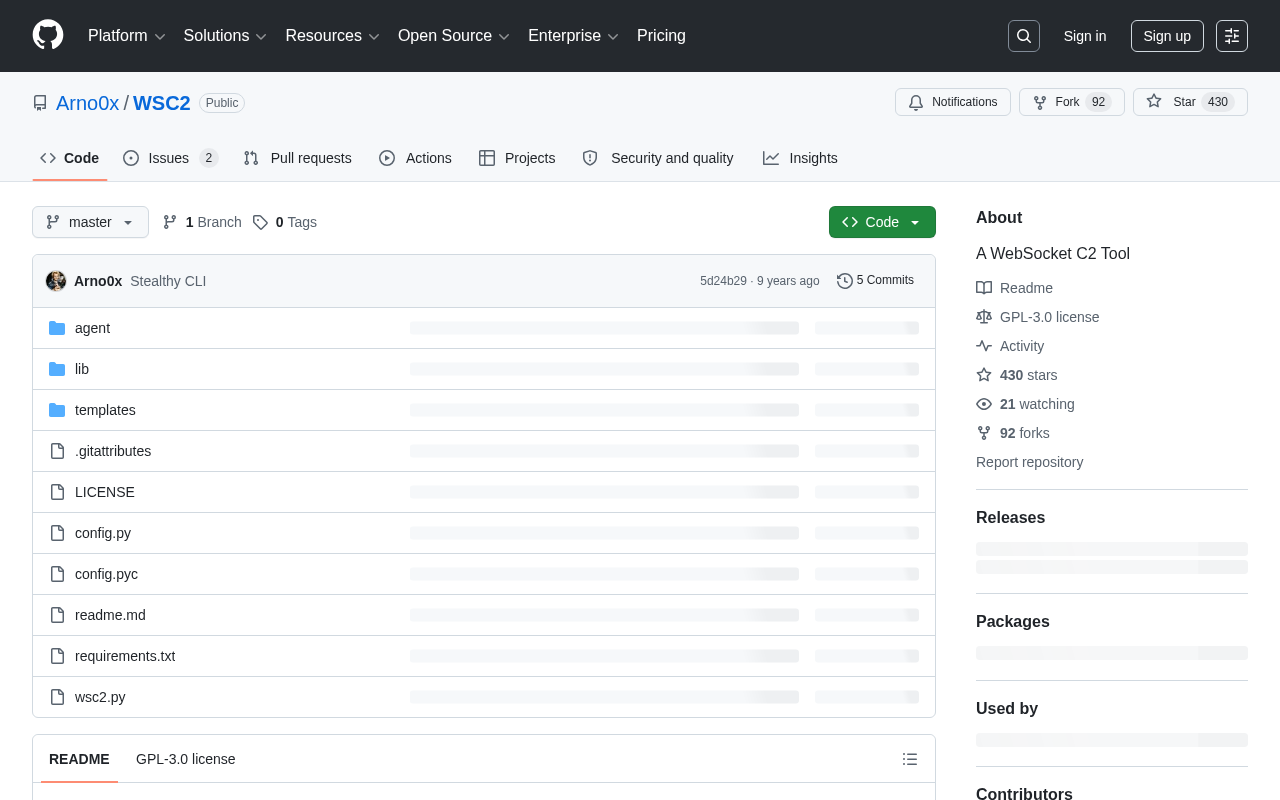Expand the master branch dropdown
The height and width of the screenshot is (800, 1280).
click(90, 222)
